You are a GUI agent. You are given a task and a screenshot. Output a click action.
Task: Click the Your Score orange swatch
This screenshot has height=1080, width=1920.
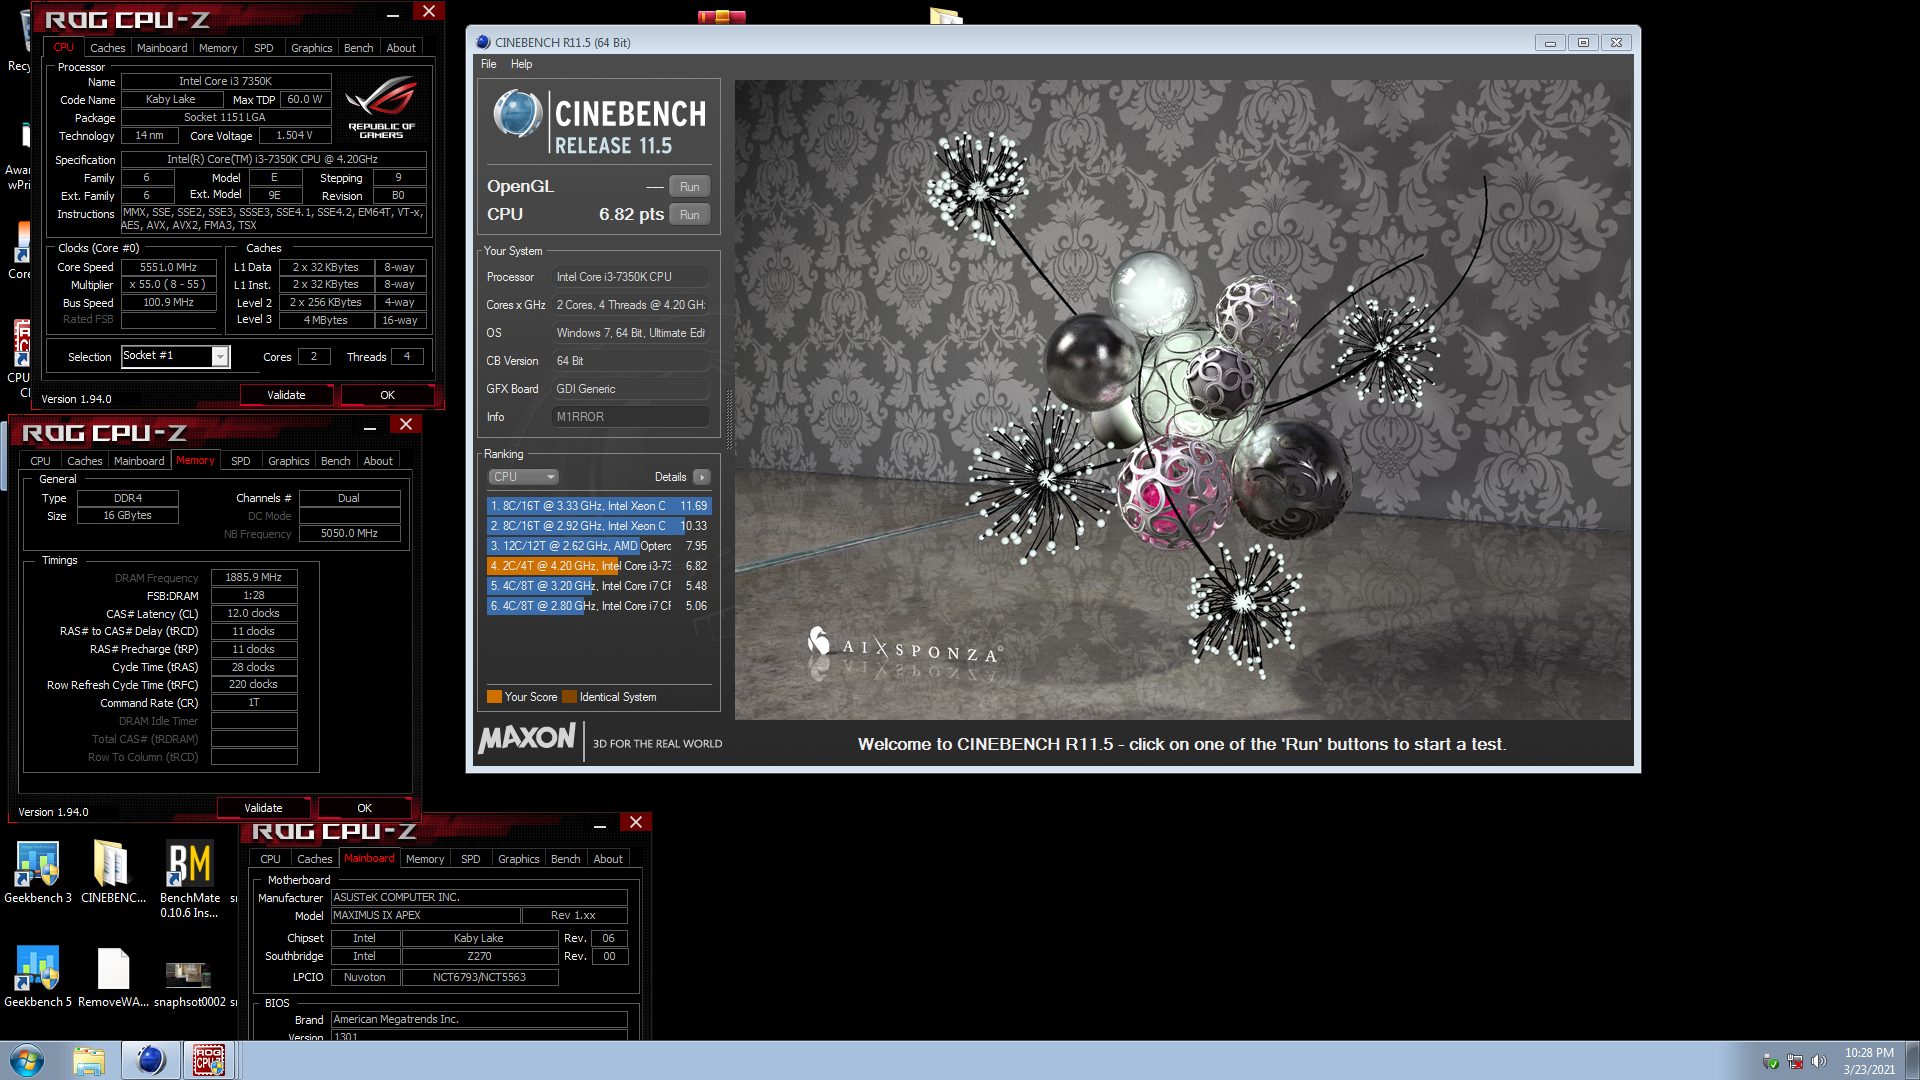click(494, 697)
